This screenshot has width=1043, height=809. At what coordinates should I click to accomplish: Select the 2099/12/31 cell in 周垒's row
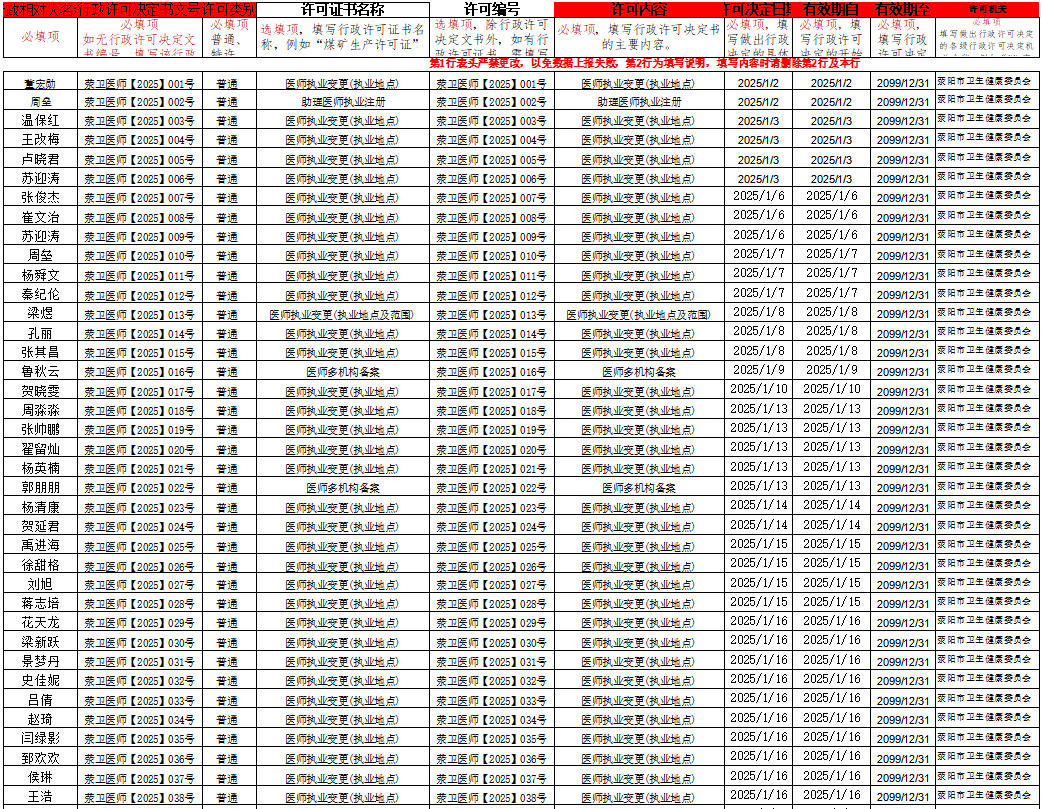(902, 102)
